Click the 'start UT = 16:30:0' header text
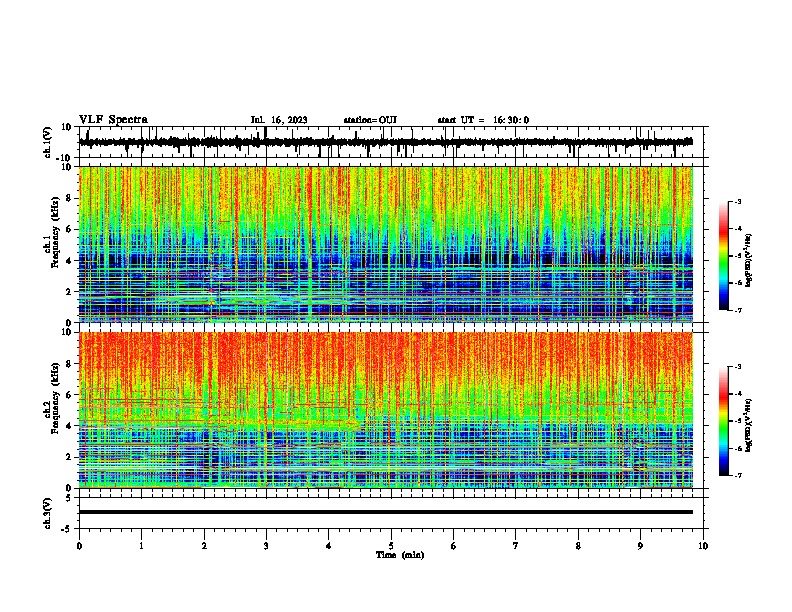Image resolution: width=792 pixels, height=612 pixels. (483, 120)
